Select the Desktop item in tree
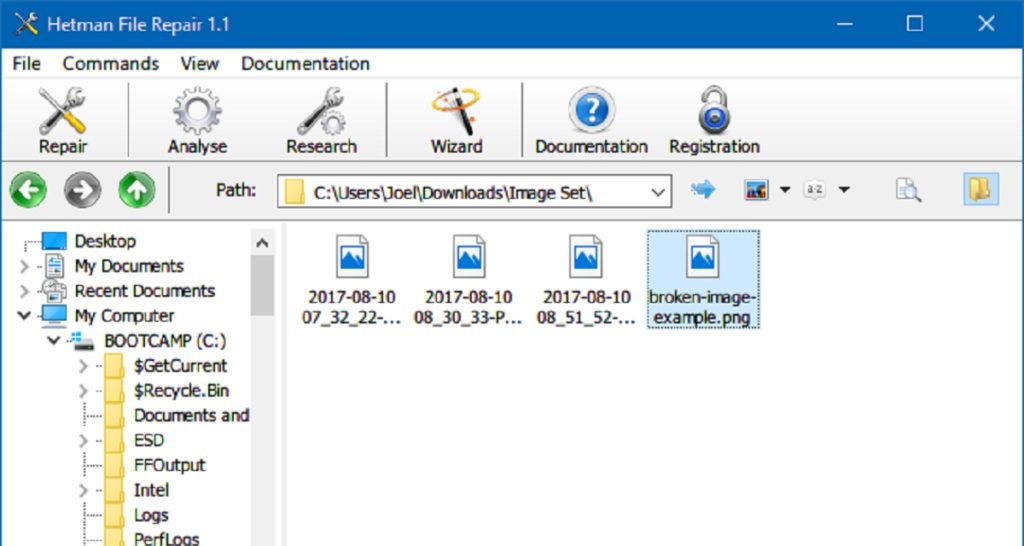Image resolution: width=1024 pixels, height=546 pixels. (x=104, y=241)
